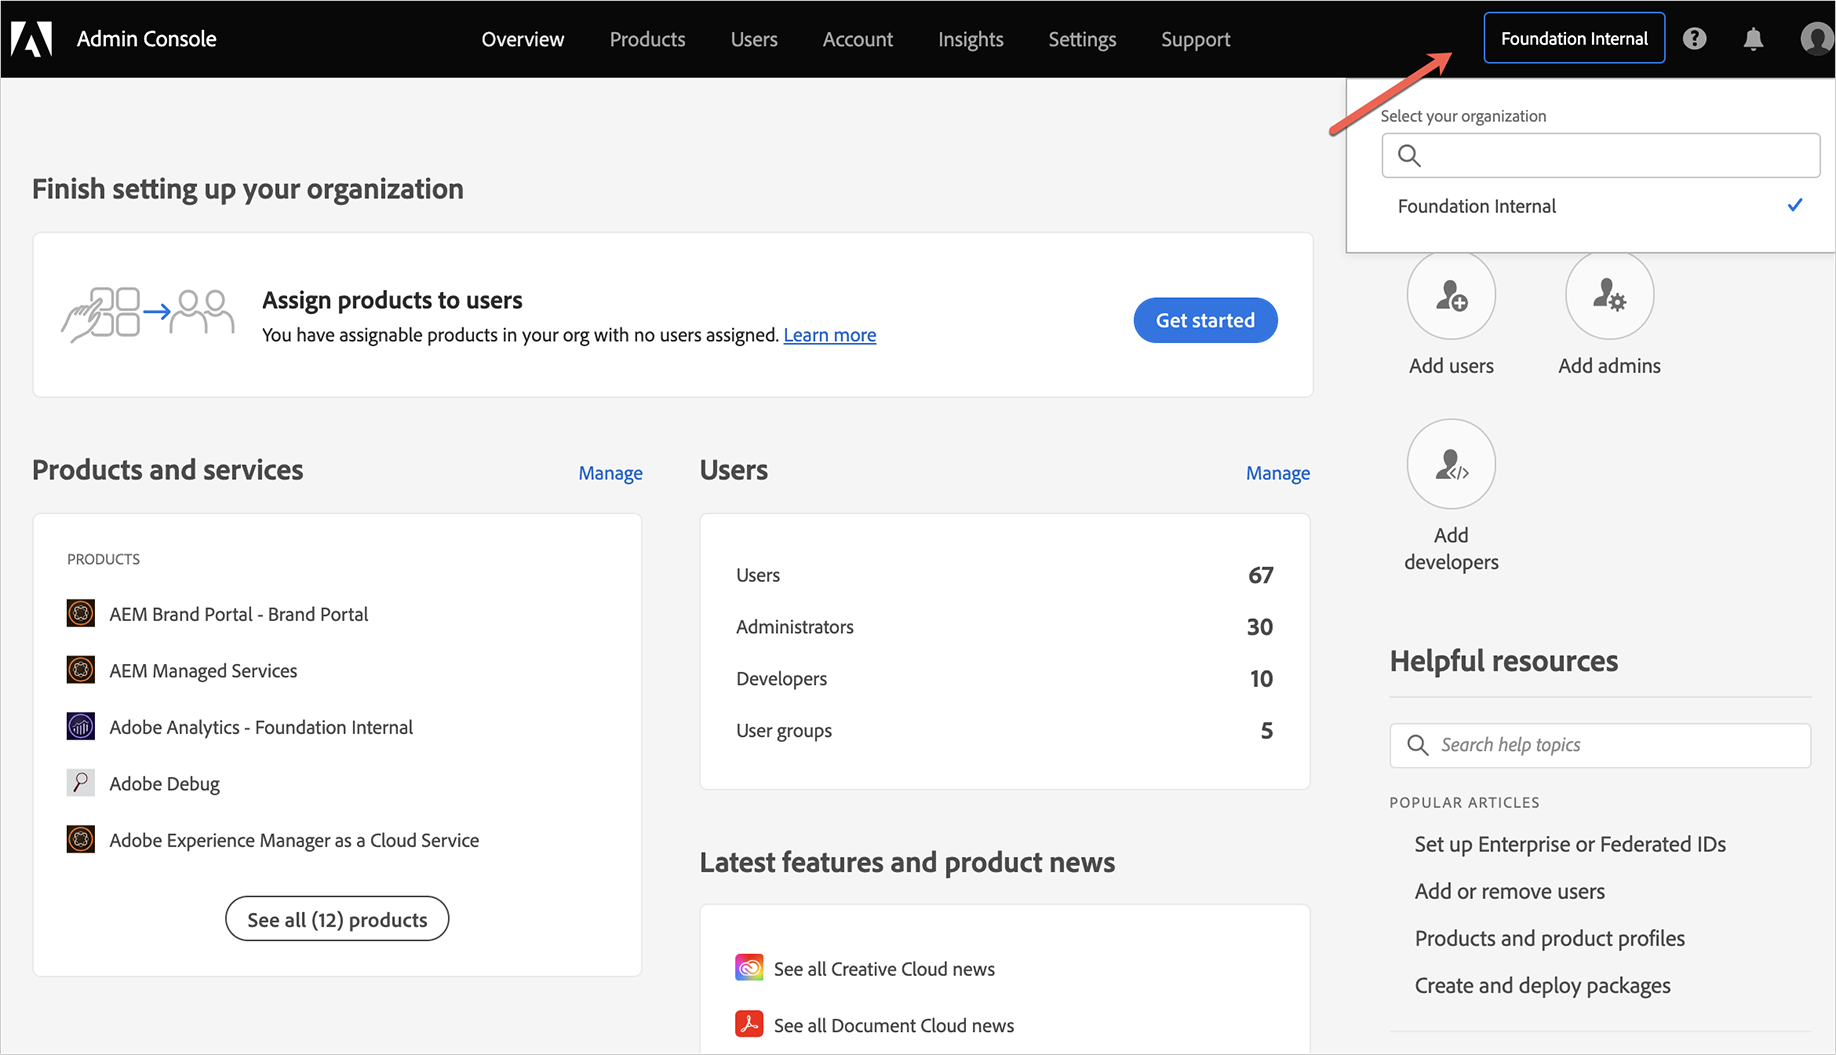The width and height of the screenshot is (1836, 1055).
Task: Go to the Settings tab
Action: 1082,39
